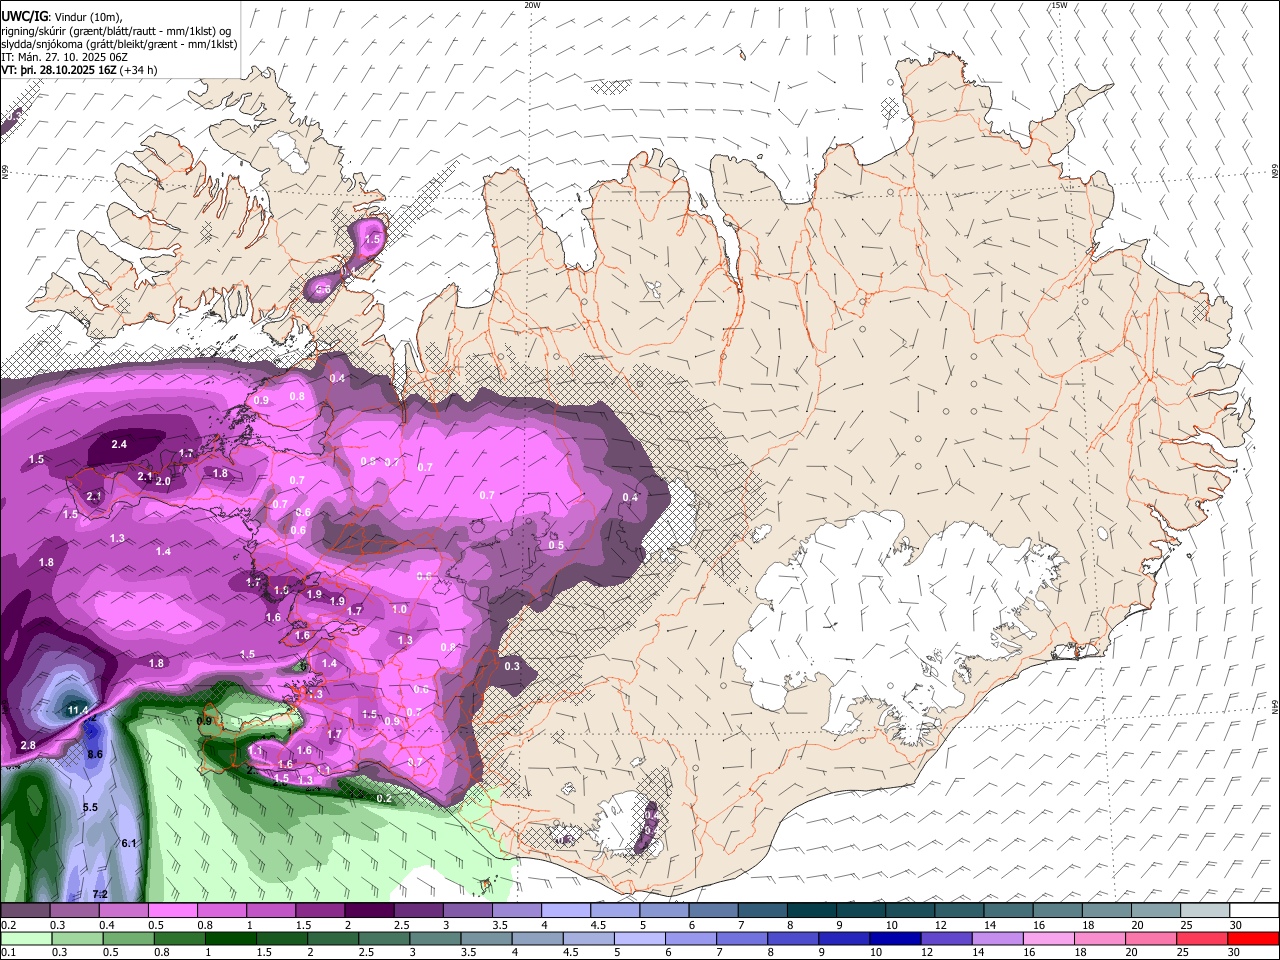This screenshot has width=1280, height=960.
Task: Click the 'rigning/skúrir' legend description line
Action: click(115, 31)
